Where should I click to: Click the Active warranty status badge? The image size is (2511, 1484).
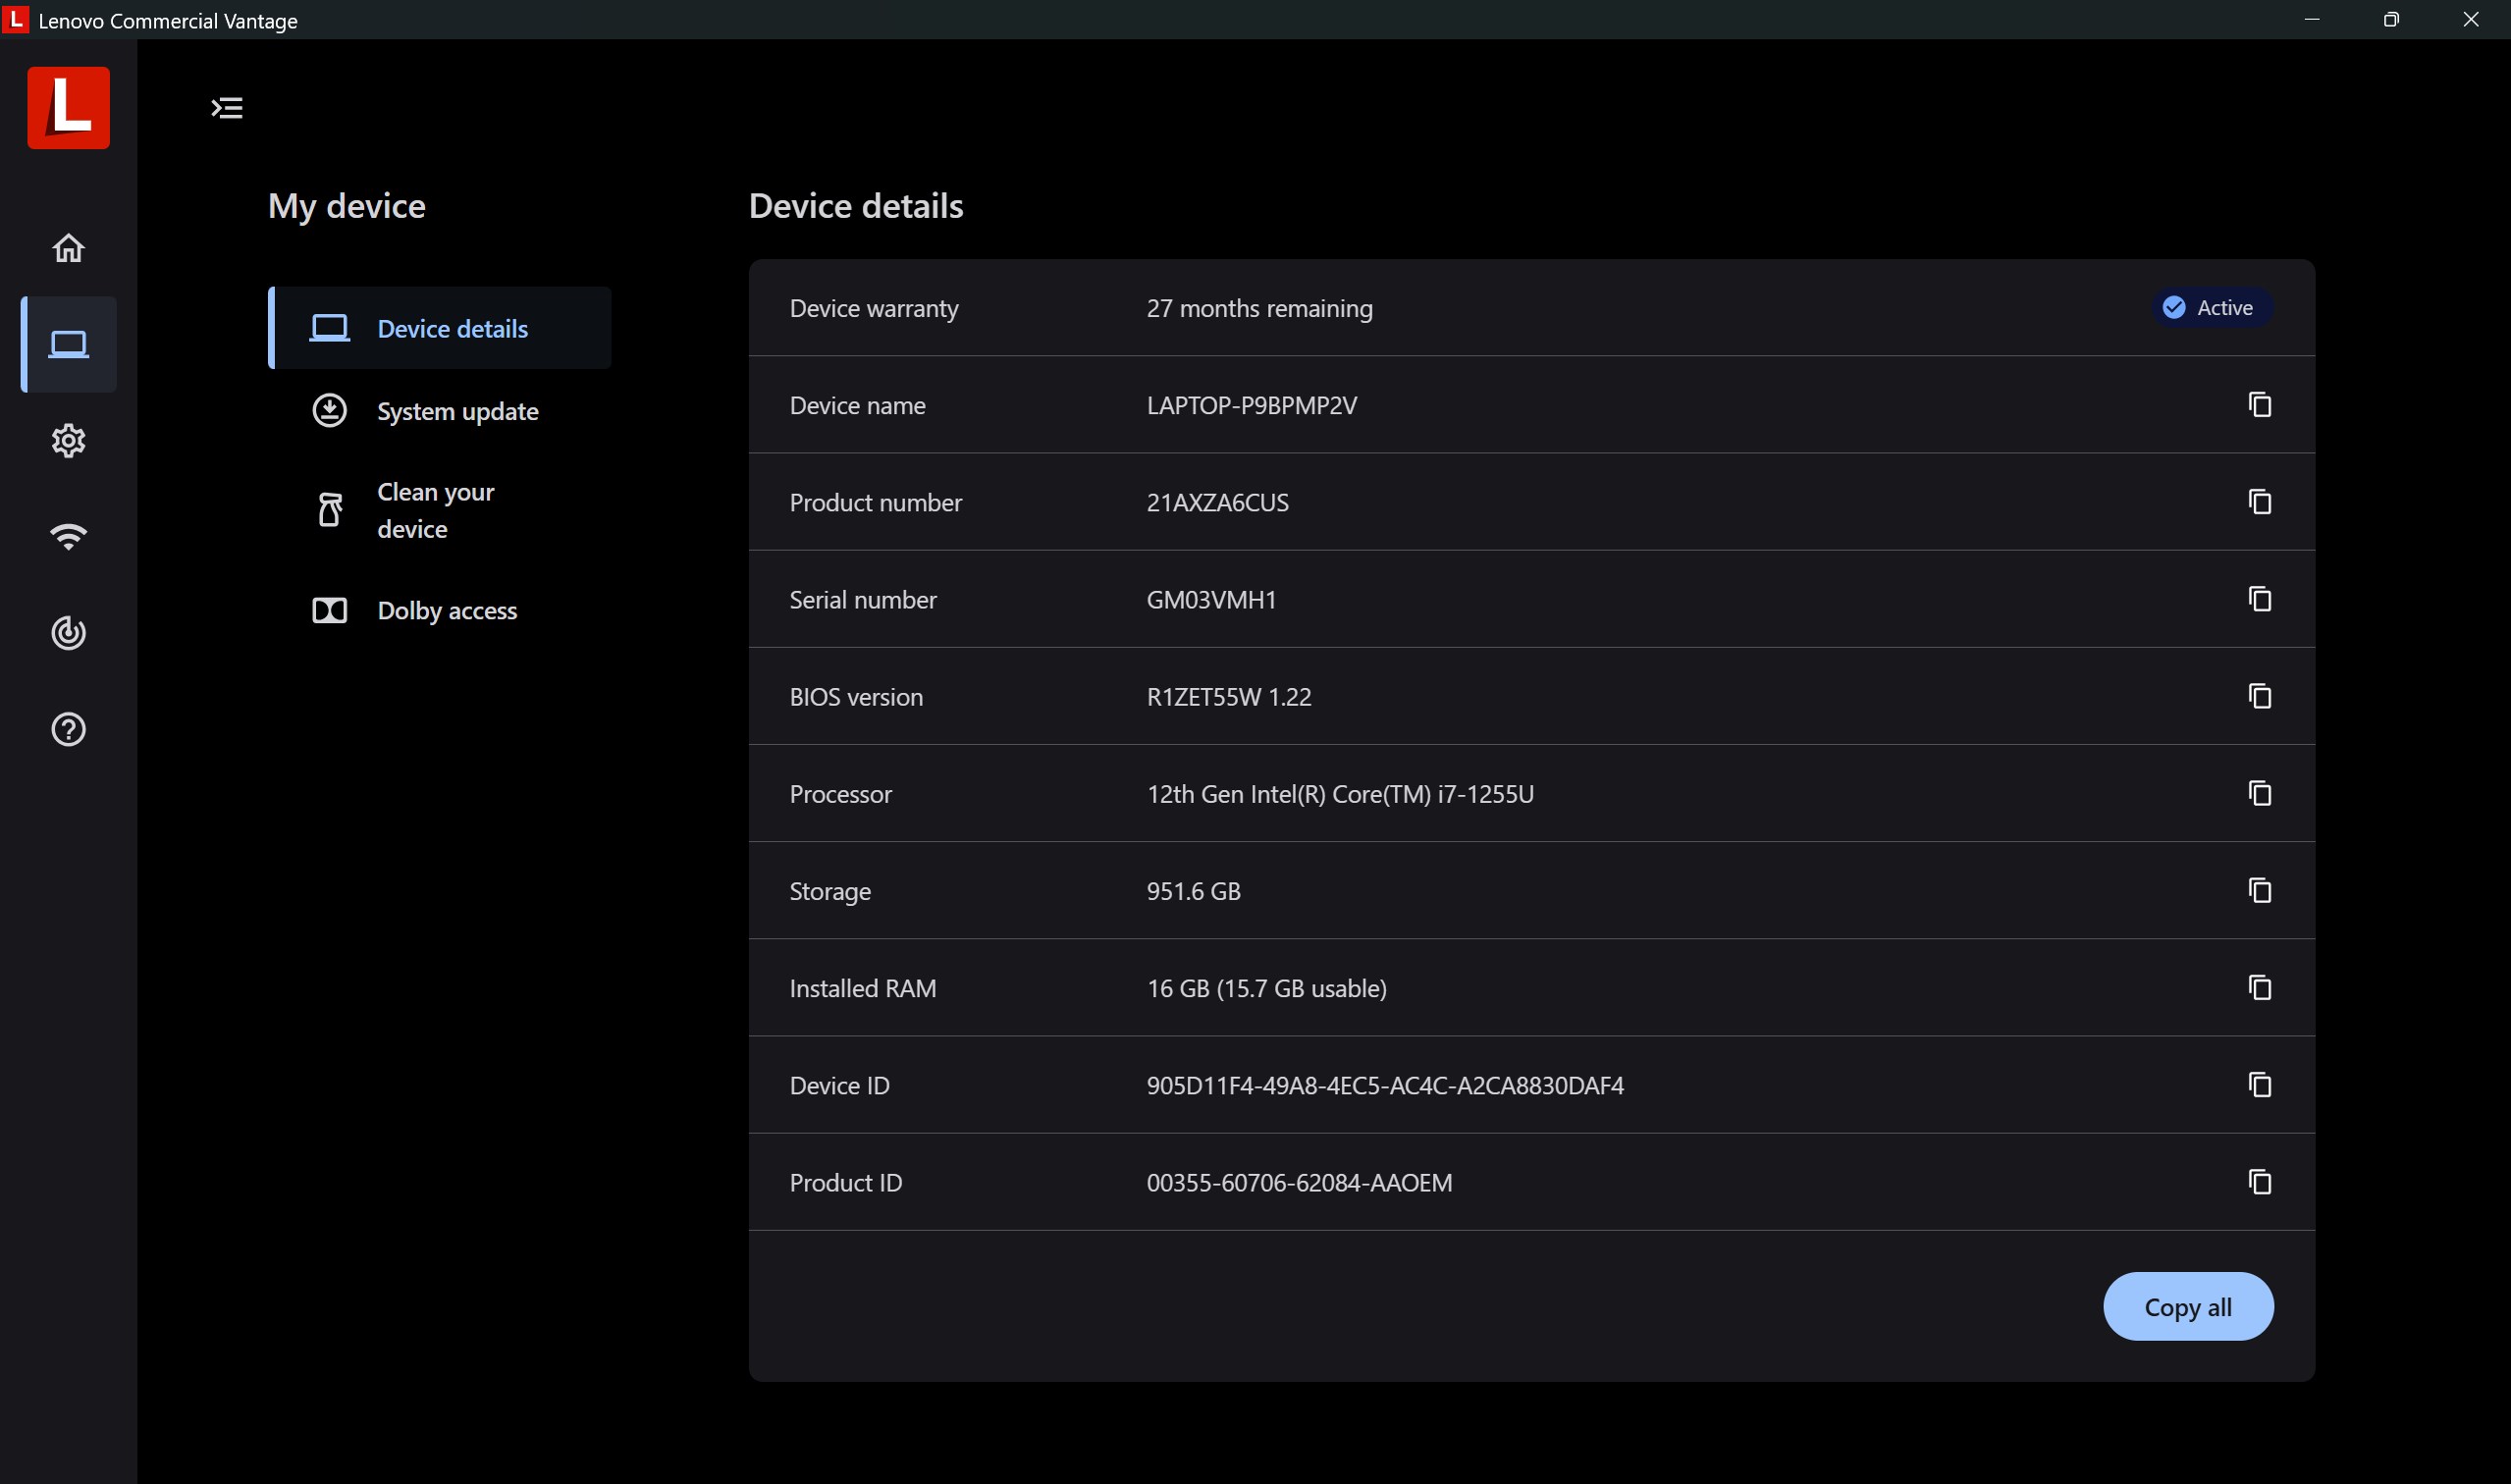pyautogui.click(x=2211, y=308)
